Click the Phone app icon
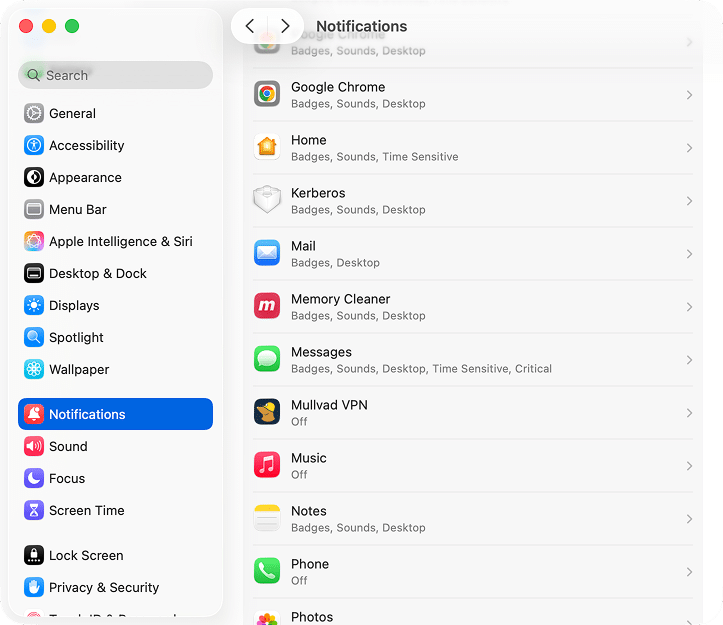The image size is (723, 625). 267,571
